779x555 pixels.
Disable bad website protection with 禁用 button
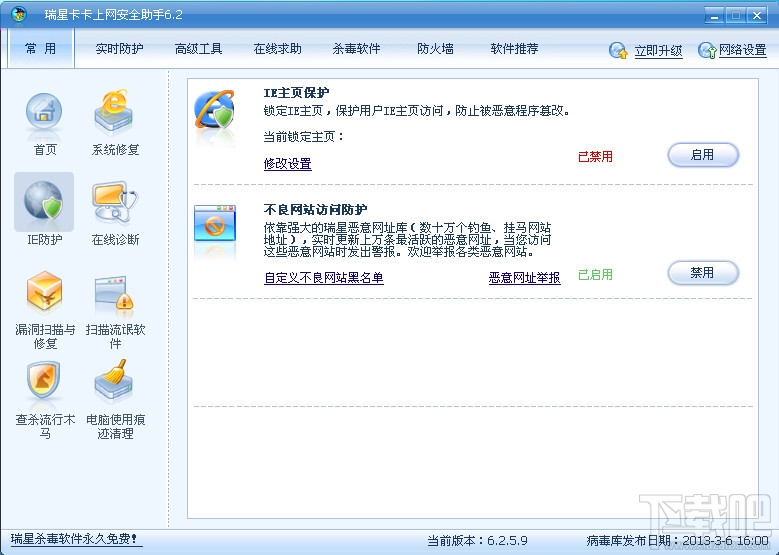(x=703, y=273)
